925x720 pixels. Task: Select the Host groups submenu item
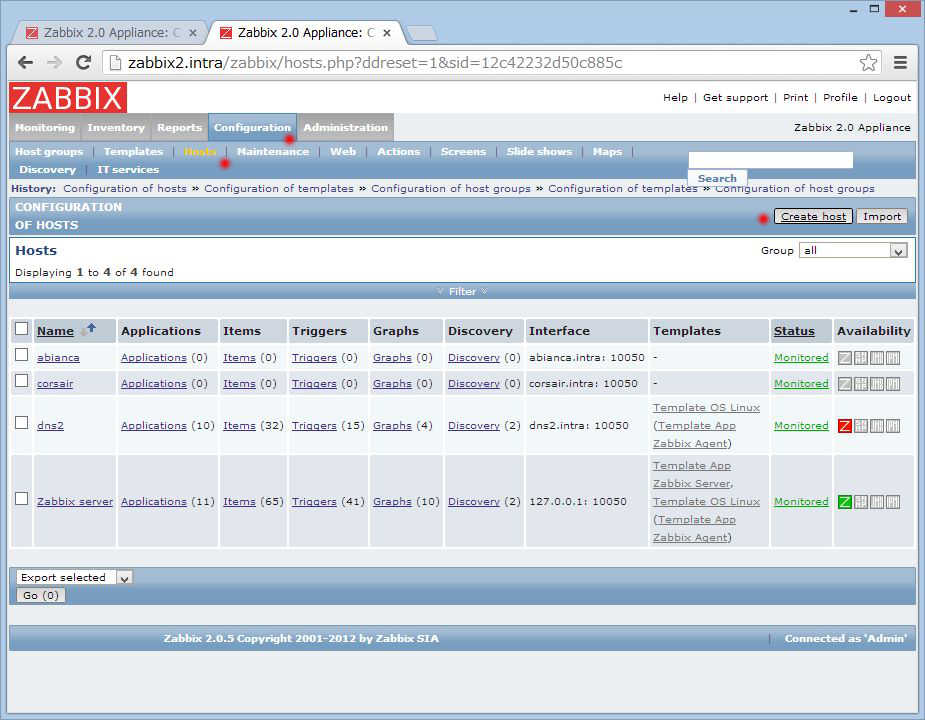click(x=49, y=152)
